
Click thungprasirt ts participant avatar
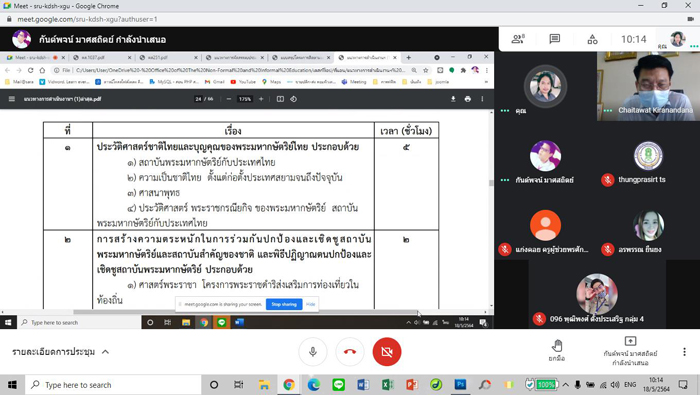point(648,155)
